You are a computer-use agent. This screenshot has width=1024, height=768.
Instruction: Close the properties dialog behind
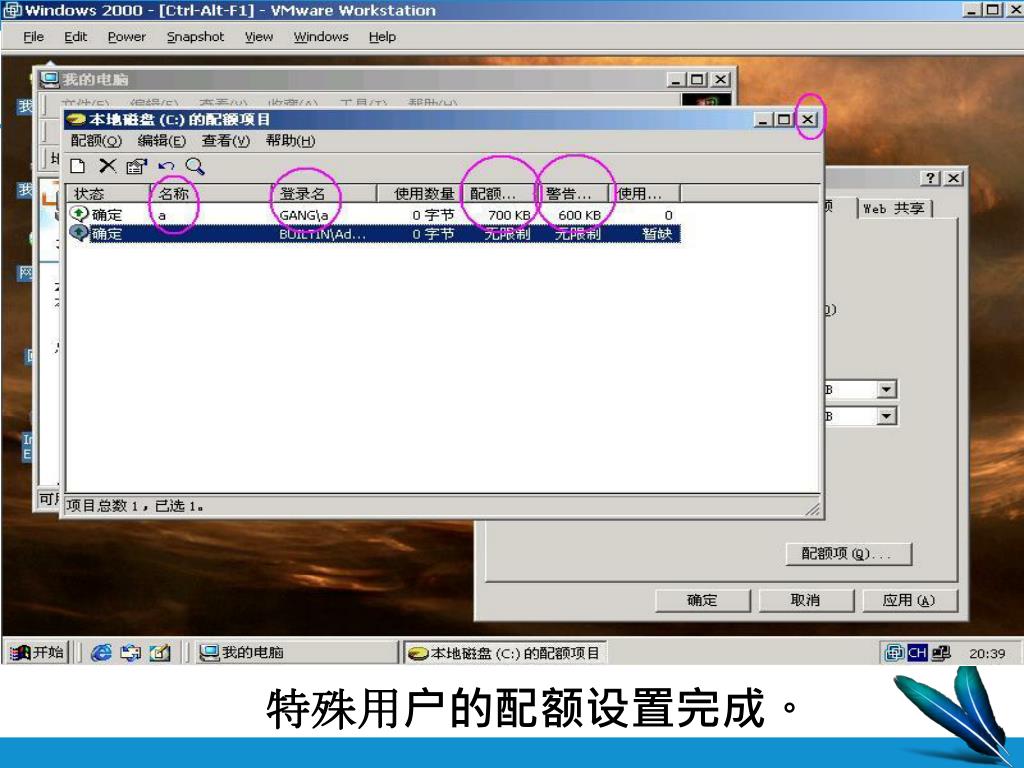tap(953, 178)
